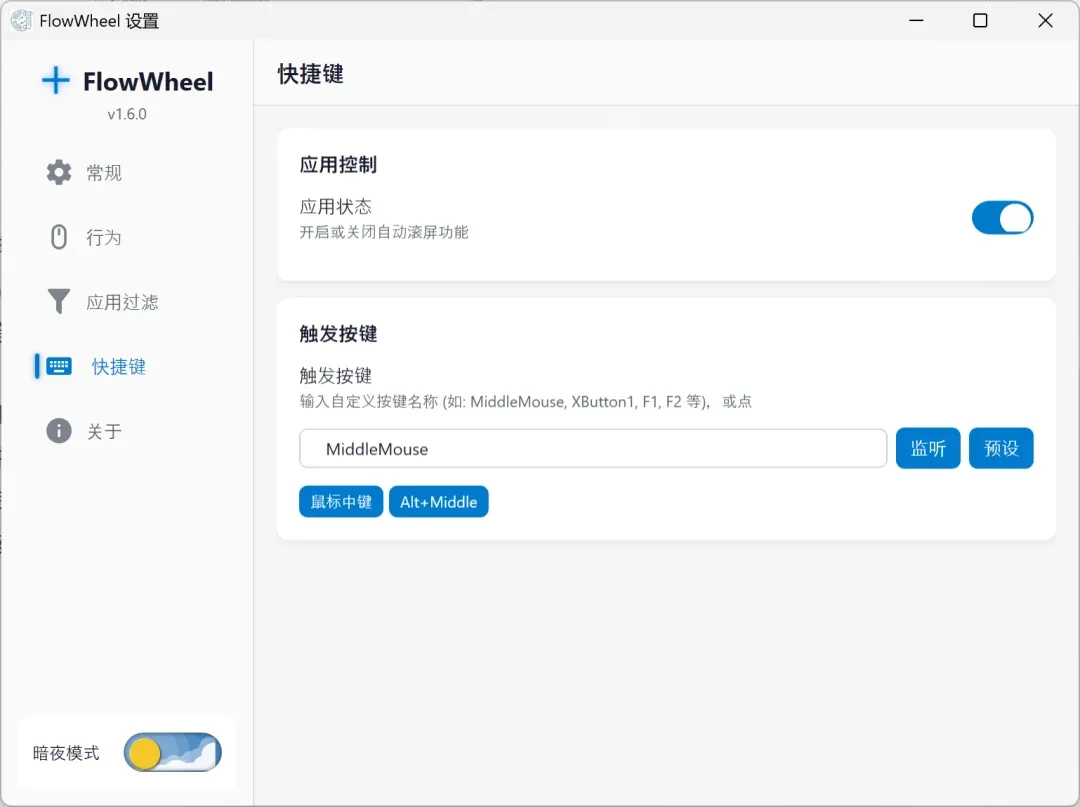This screenshot has height=807, width=1080.
Task: Maximize the FlowWheel 设置 window
Action: [x=980, y=21]
